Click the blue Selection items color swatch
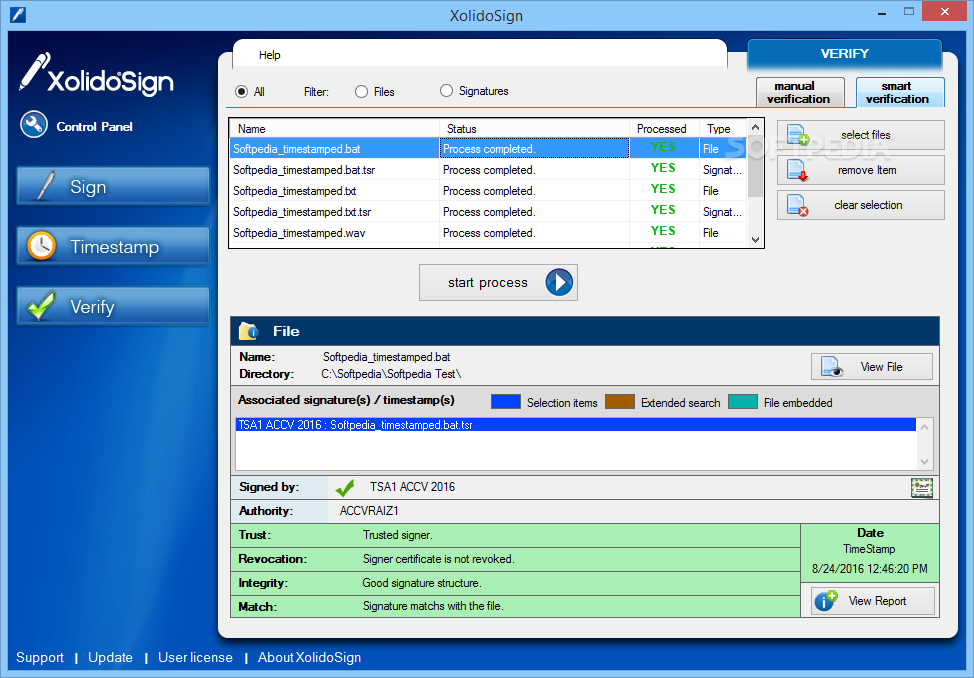 point(506,401)
